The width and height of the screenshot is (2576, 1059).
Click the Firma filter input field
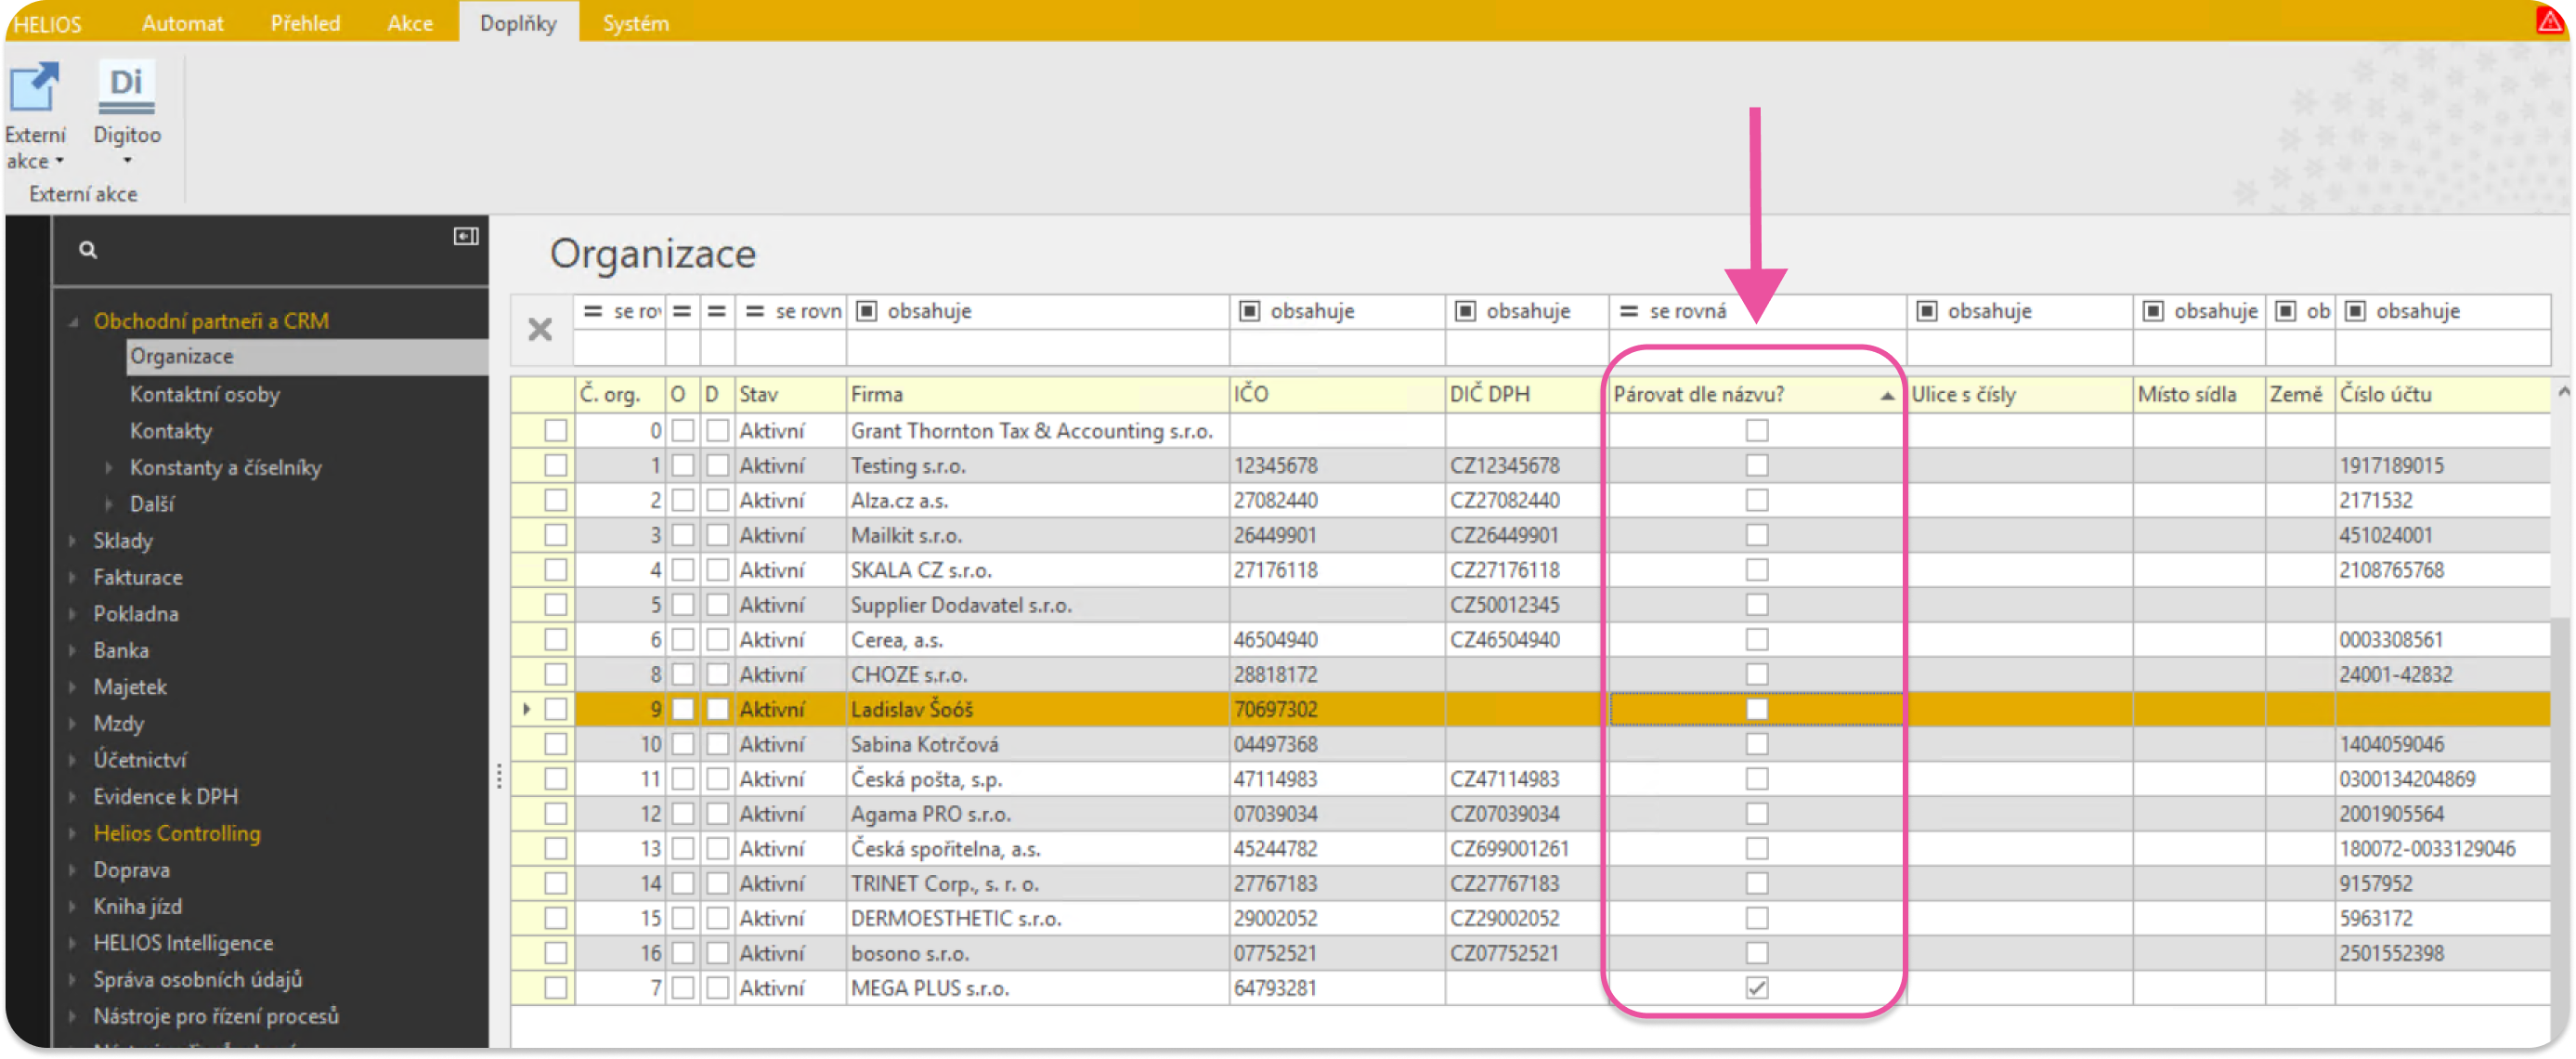coord(1036,347)
